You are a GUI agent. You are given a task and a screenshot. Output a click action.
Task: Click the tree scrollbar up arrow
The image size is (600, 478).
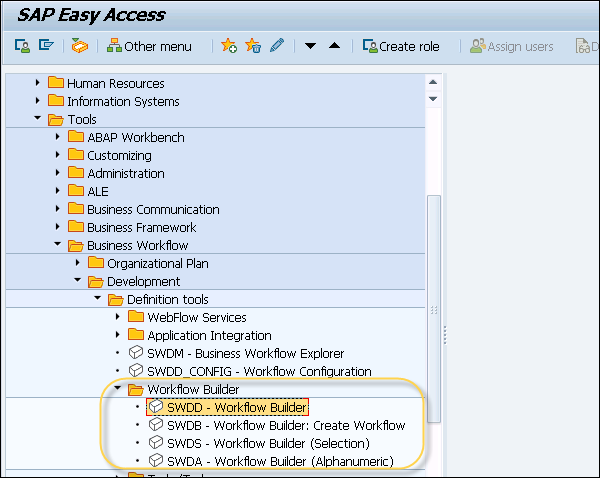[433, 82]
